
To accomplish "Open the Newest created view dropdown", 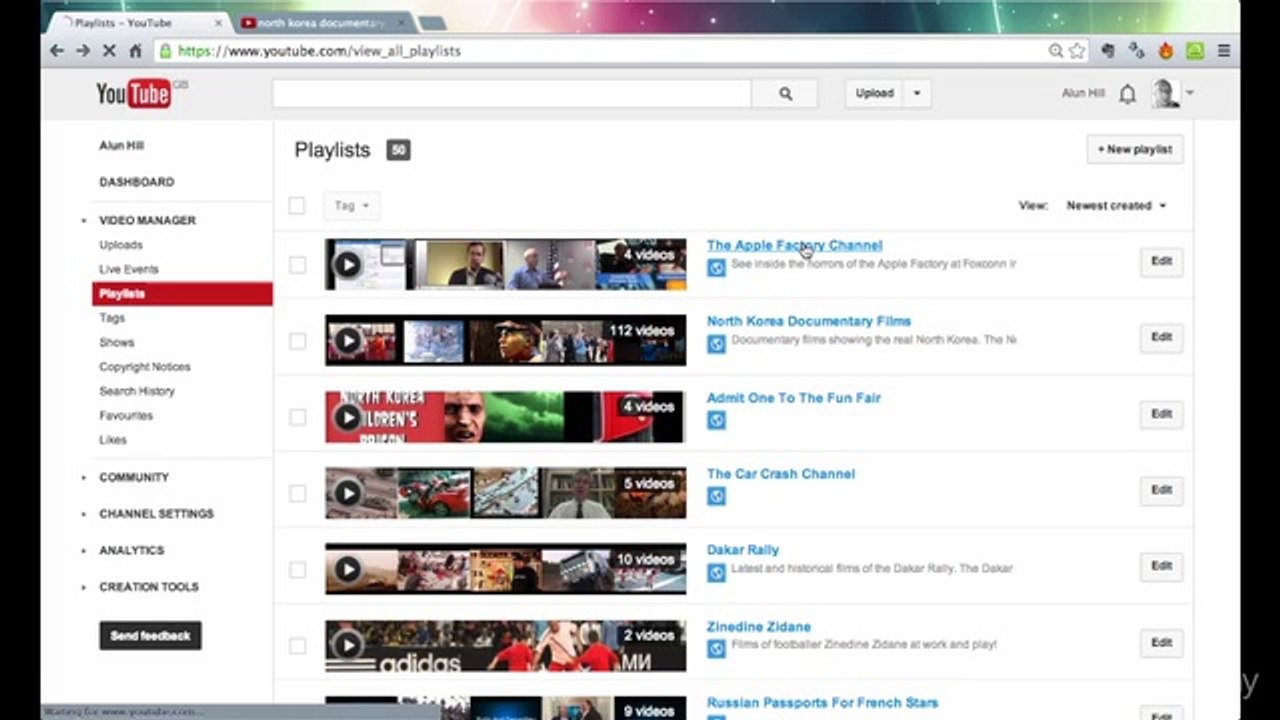I will 1116,206.
